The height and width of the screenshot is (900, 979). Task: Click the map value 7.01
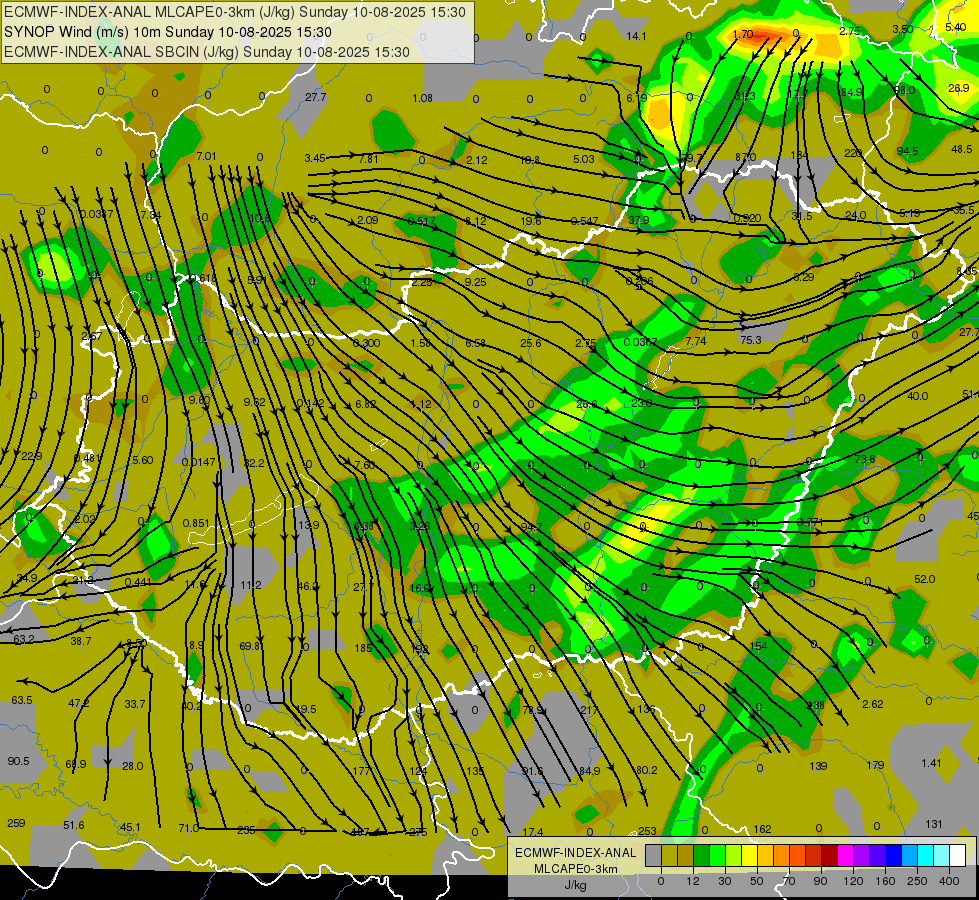(x=206, y=156)
